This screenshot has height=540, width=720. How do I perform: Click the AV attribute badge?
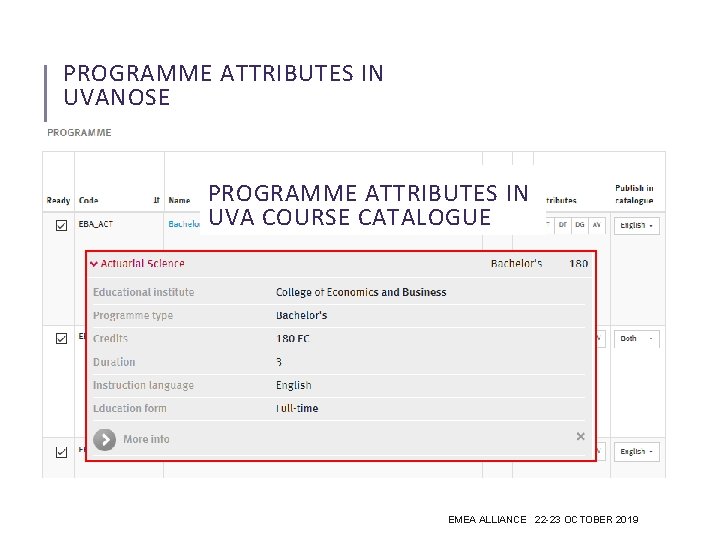click(597, 225)
